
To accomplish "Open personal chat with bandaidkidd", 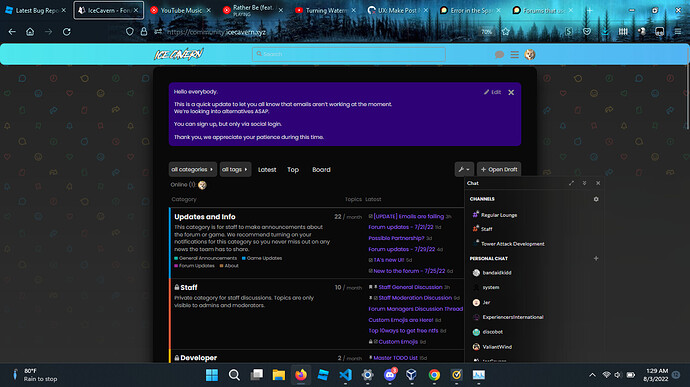I will tap(497, 273).
